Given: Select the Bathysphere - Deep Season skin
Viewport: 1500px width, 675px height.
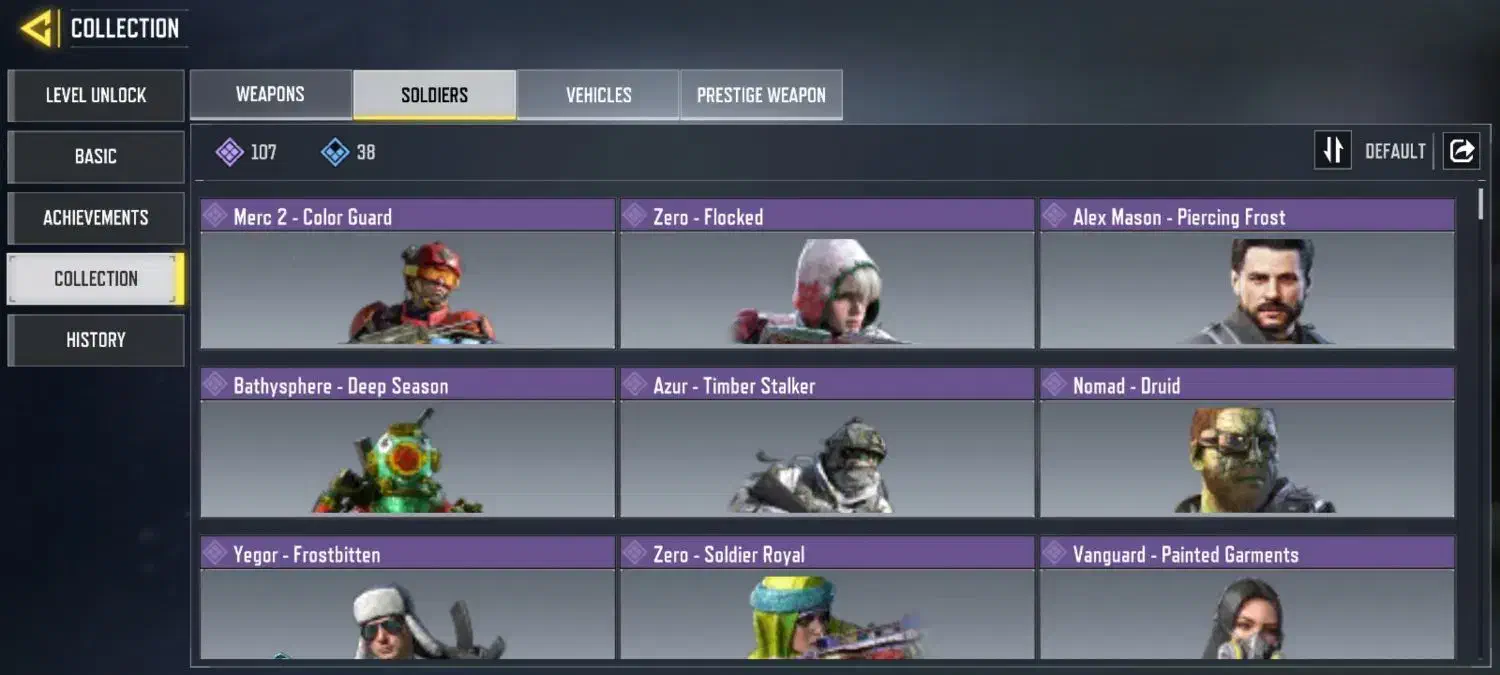Looking at the screenshot, I should (407, 442).
